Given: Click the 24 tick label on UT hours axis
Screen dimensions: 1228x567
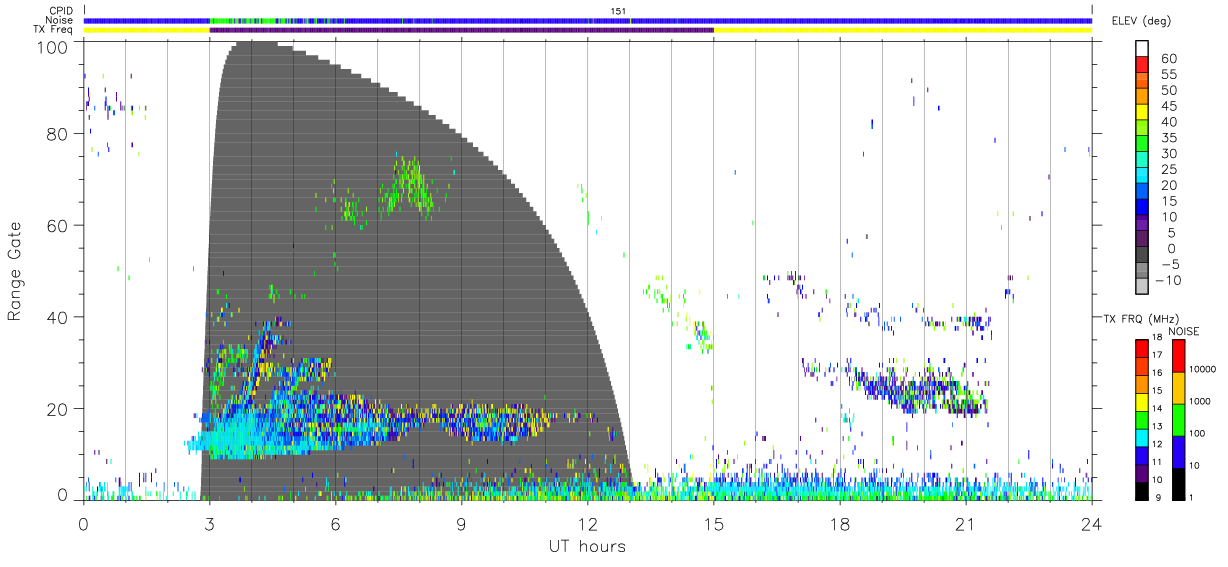Looking at the screenshot, I should 1091,523.
